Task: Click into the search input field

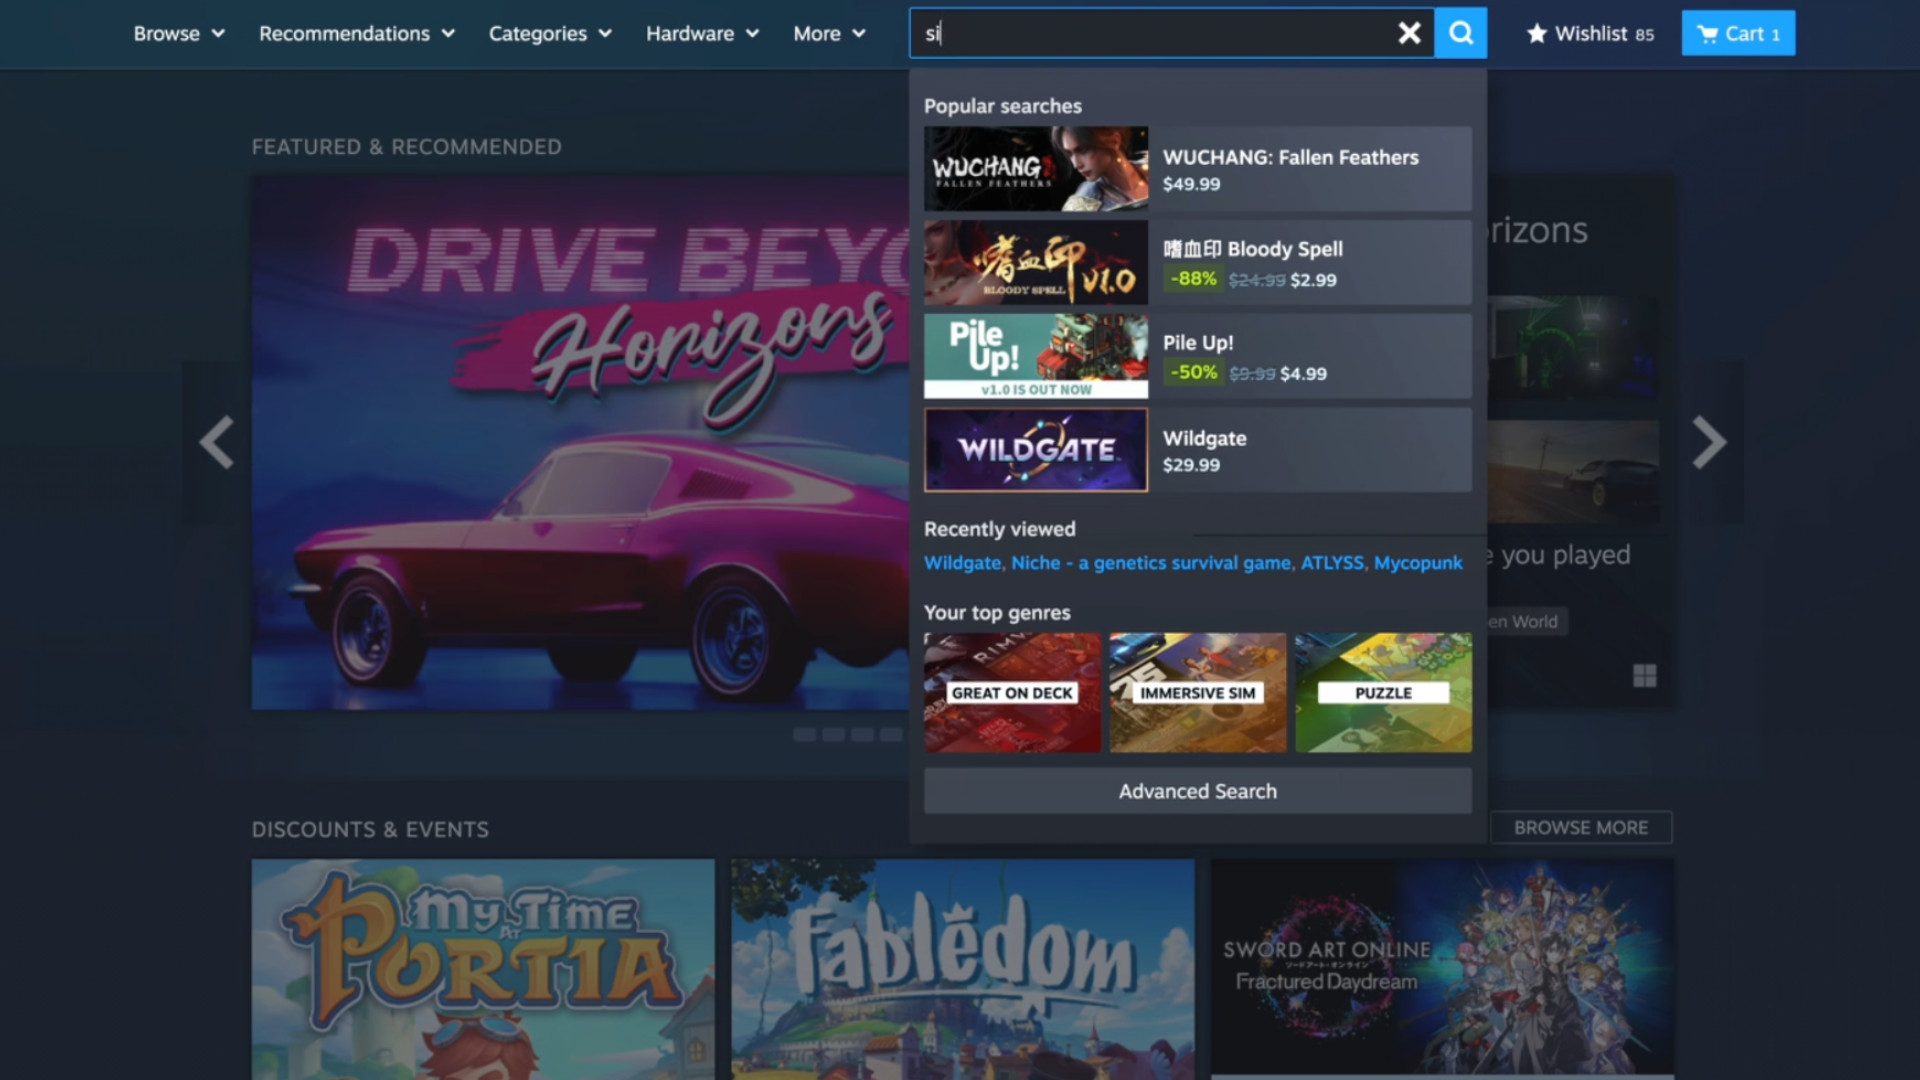Action: click(x=1150, y=33)
